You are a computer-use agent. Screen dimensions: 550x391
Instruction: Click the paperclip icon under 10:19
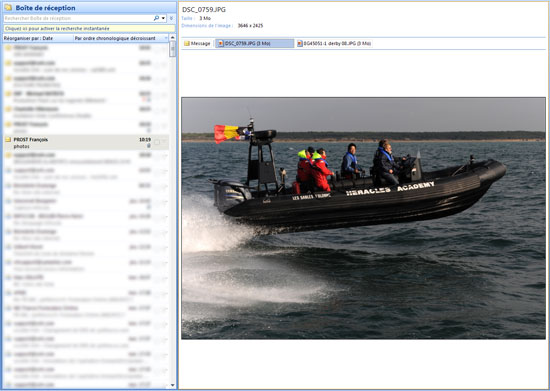(x=149, y=146)
